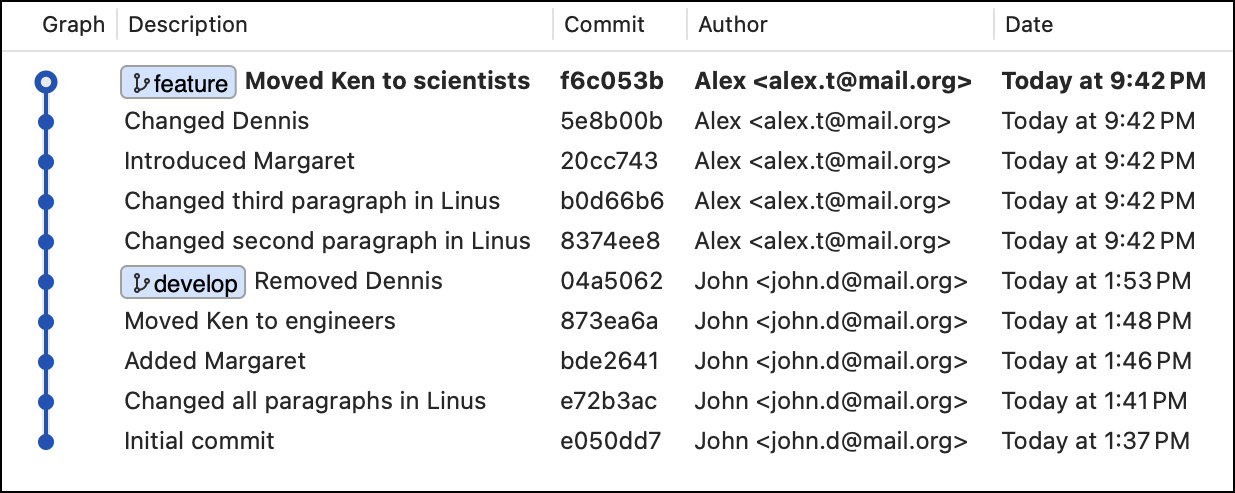Click the Date column header
This screenshot has height=493, width=1235.
coord(1029,25)
